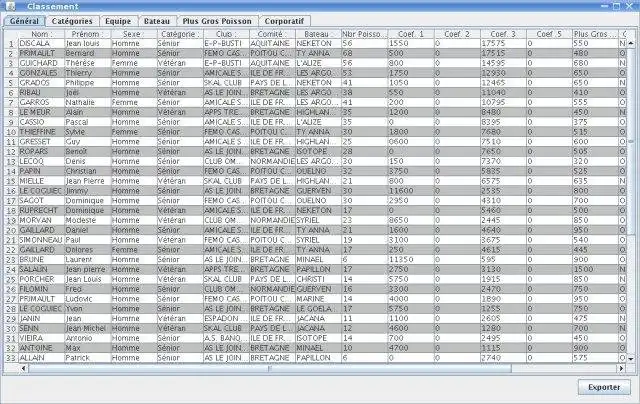
Task: Select the GRADOS name cell
Action: pos(41,82)
